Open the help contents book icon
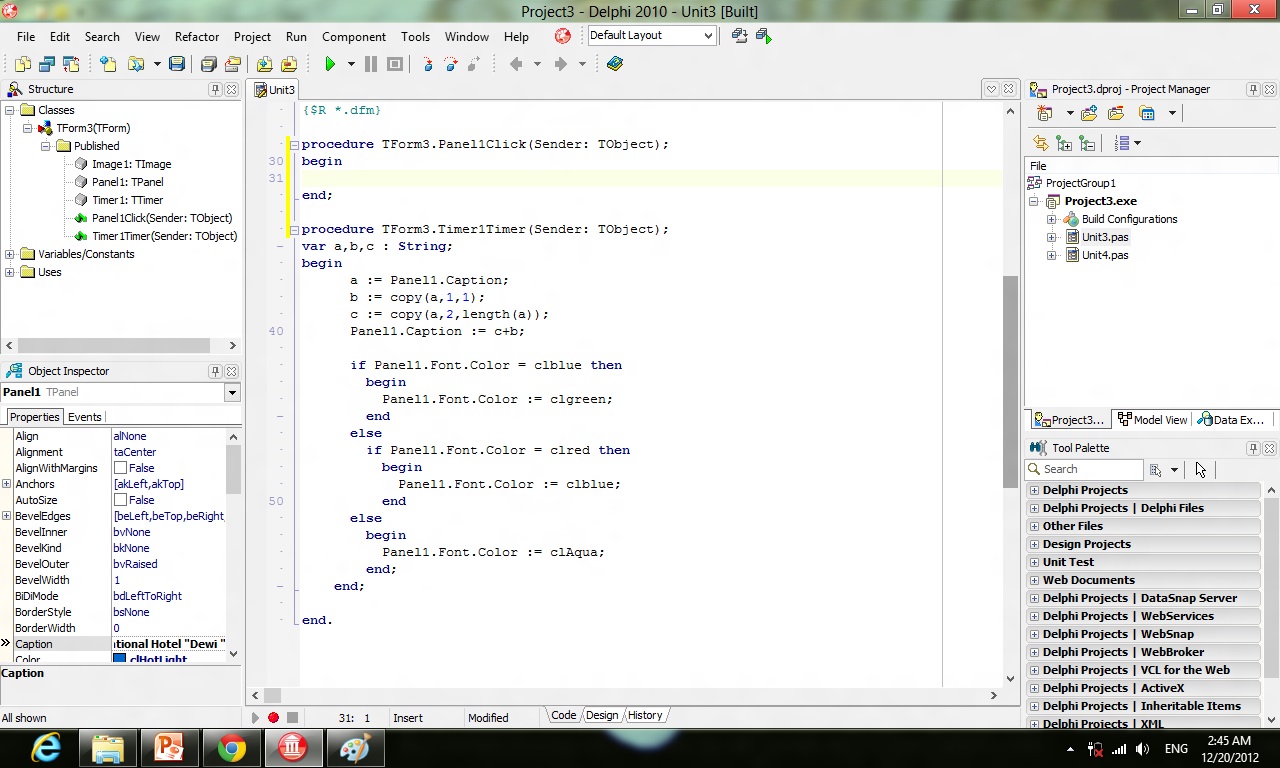 pyautogui.click(x=615, y=64)
